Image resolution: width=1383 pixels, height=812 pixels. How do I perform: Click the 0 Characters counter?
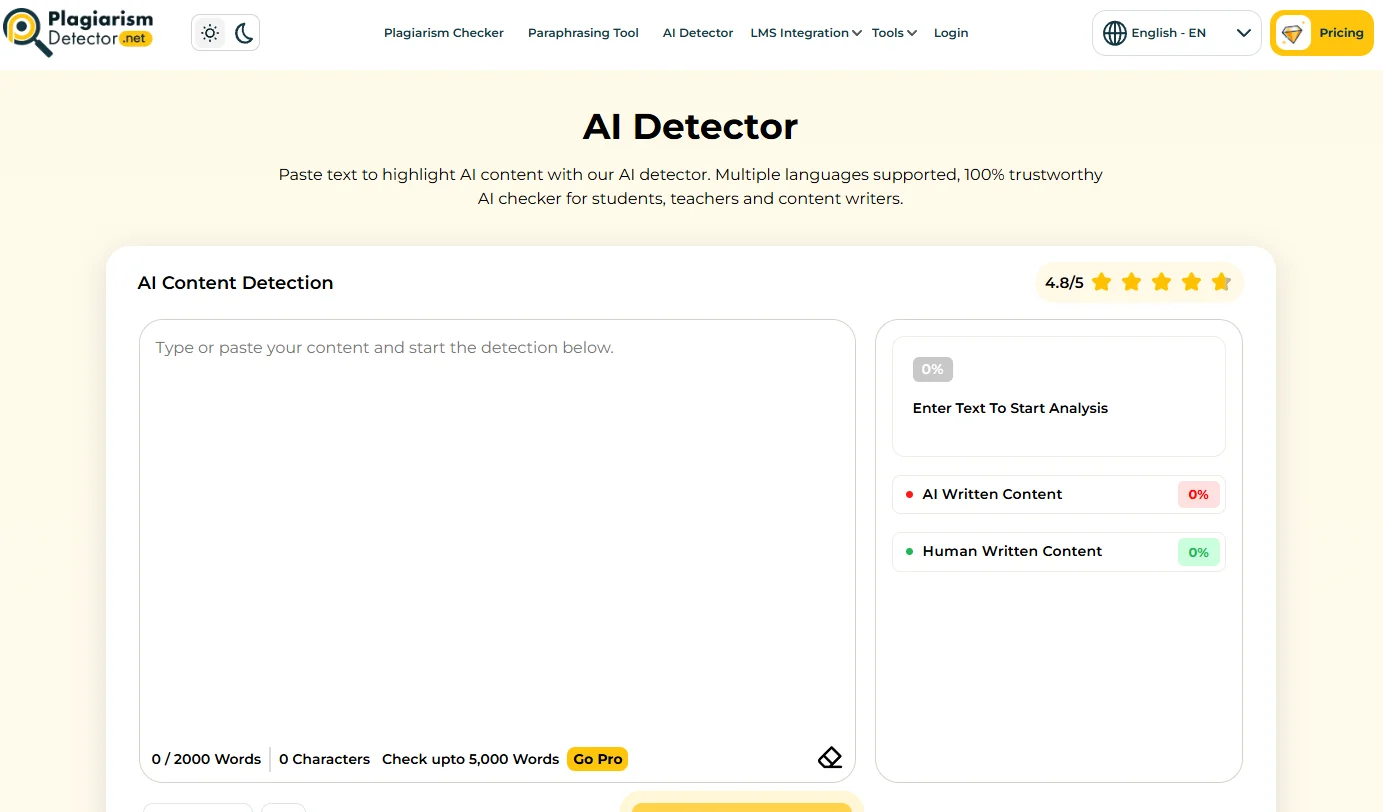tap(324, 759)
